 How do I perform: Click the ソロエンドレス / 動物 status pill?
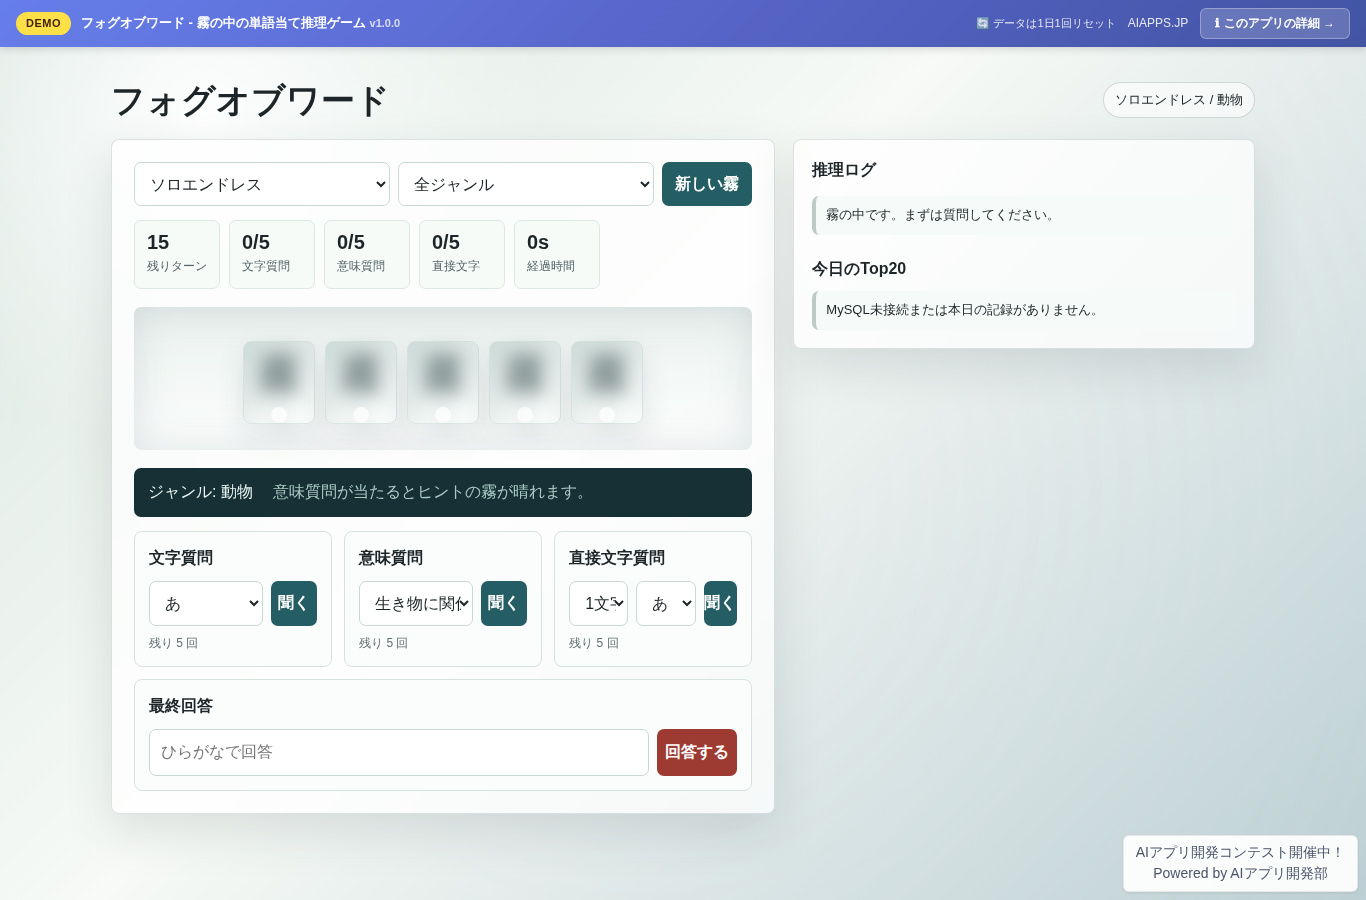[1179, 100]
